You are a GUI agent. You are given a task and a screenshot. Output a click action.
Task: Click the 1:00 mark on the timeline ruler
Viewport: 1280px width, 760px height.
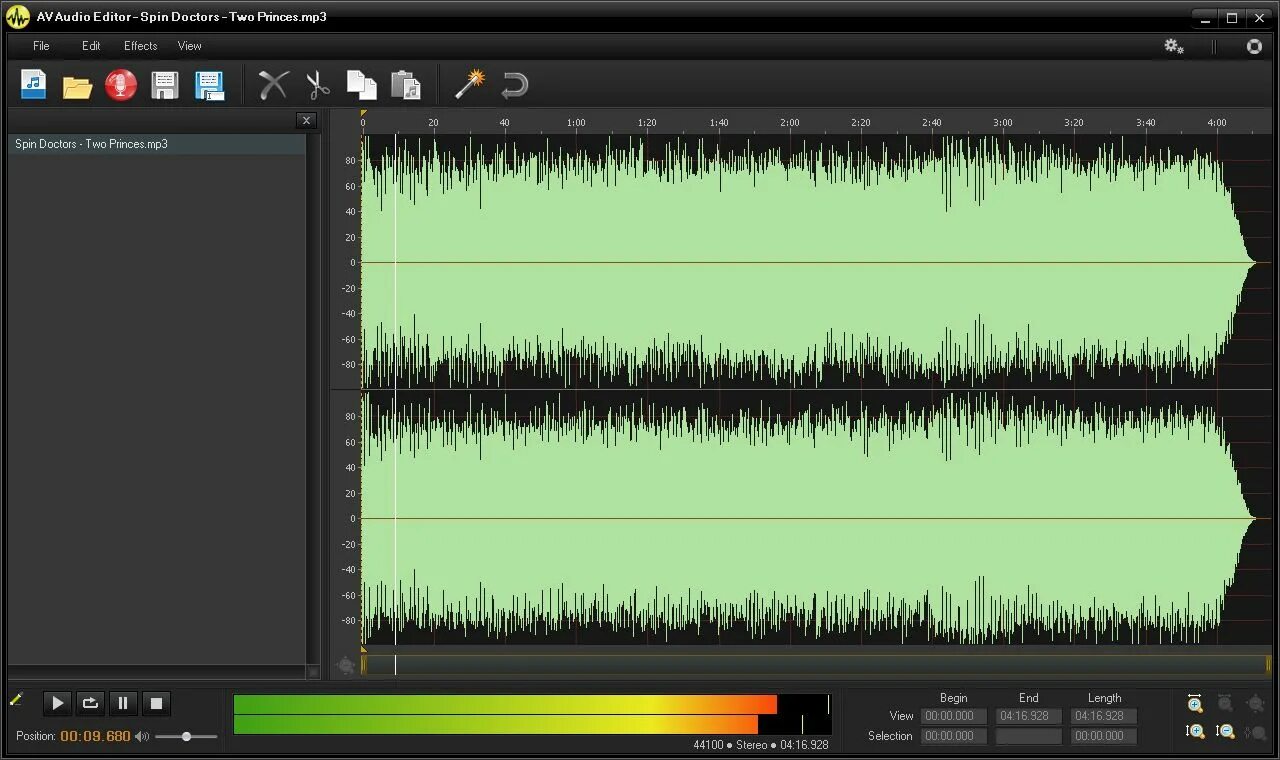click(x=576, y=123)
